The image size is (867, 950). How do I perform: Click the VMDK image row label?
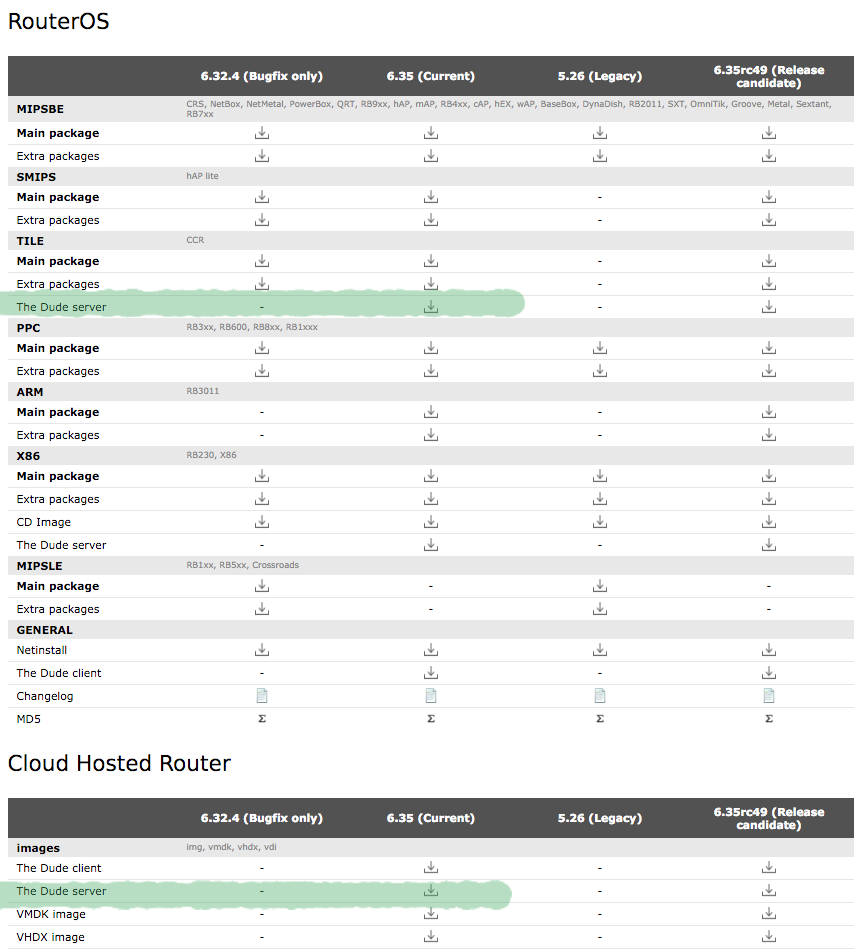[x=51, y=914]
